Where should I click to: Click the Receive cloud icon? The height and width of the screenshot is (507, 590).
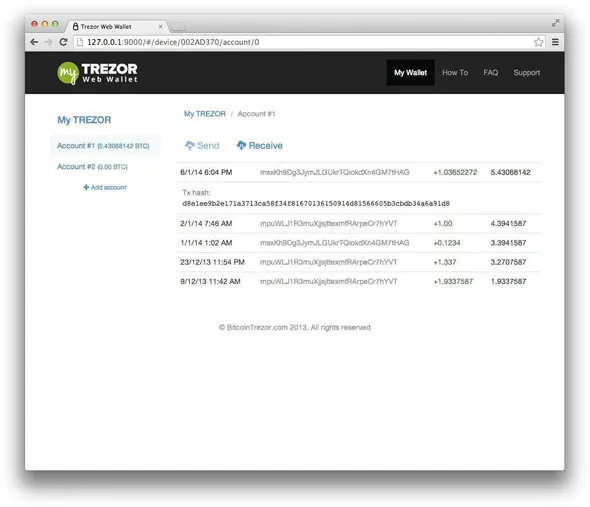(241, 145)
